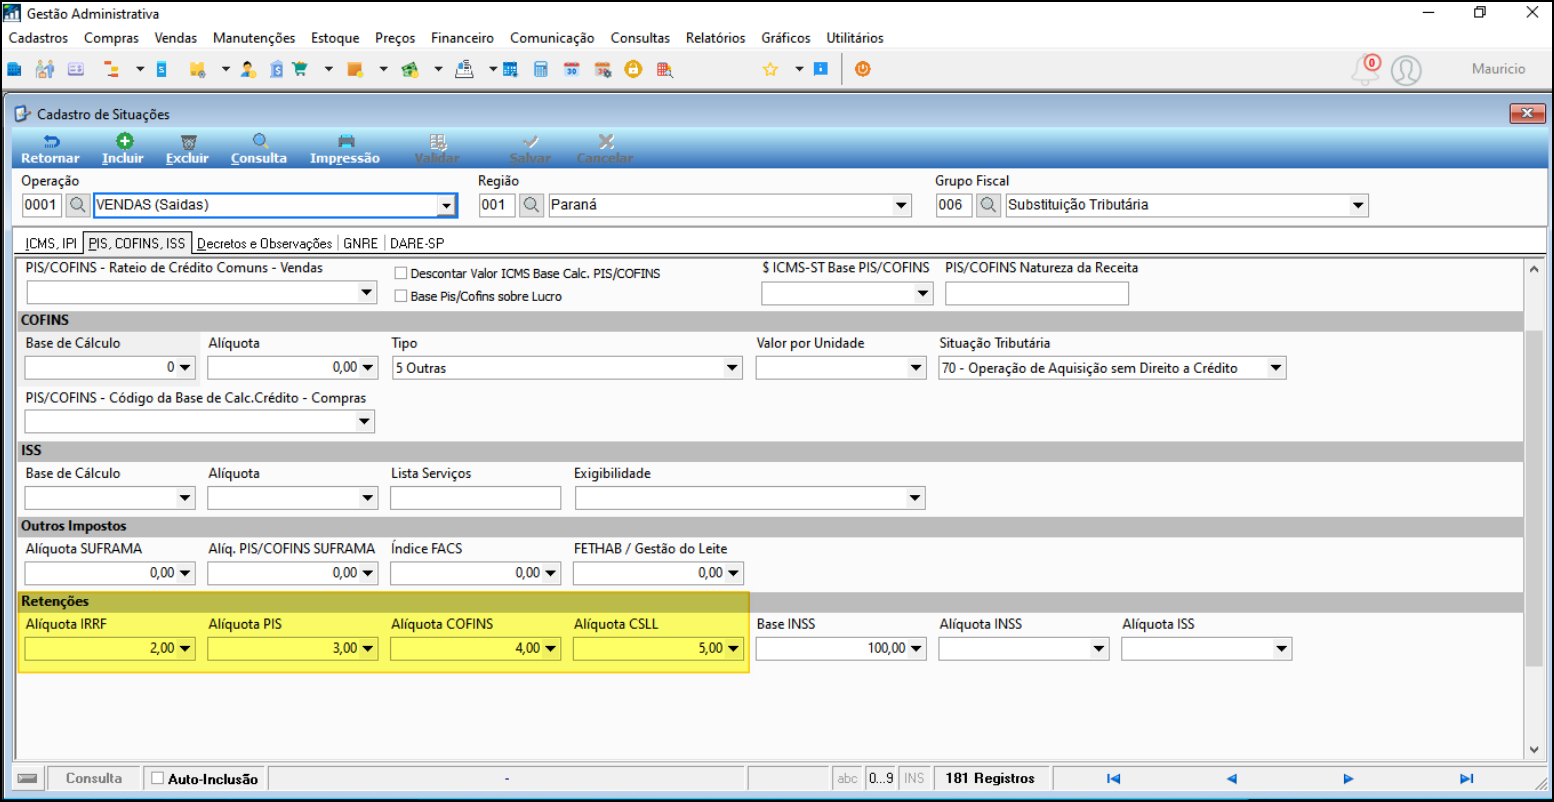Click the Impressão printer icon
1554x802 pixels.
[345, 142]
